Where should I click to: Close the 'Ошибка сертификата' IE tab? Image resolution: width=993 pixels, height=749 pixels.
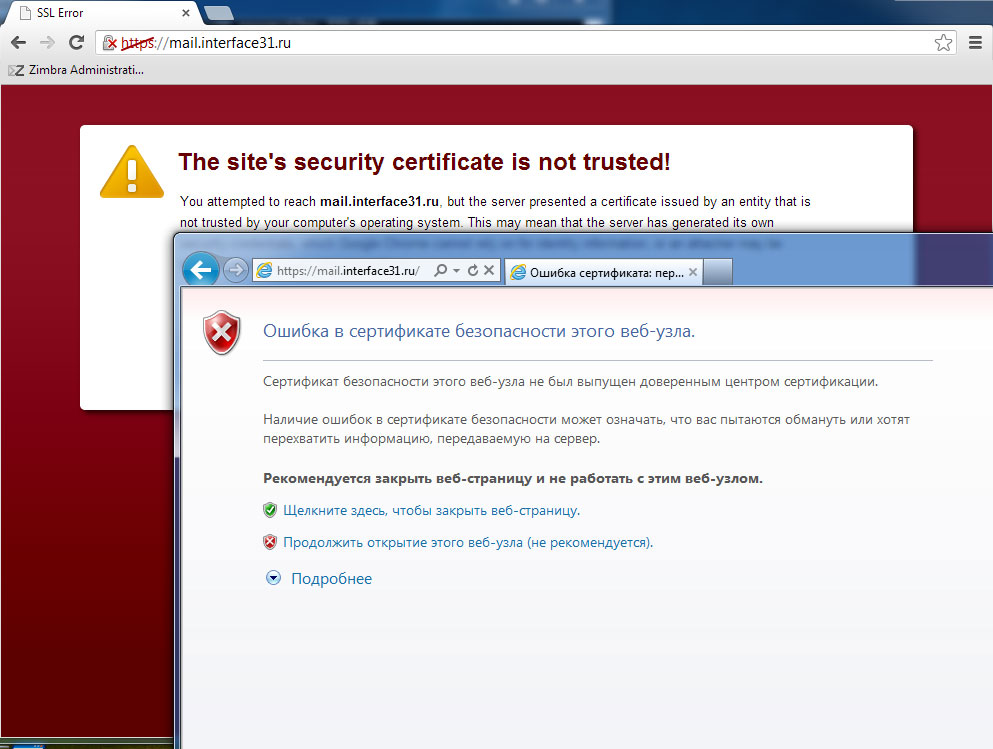pyautogui.click(x=693, y=272)
